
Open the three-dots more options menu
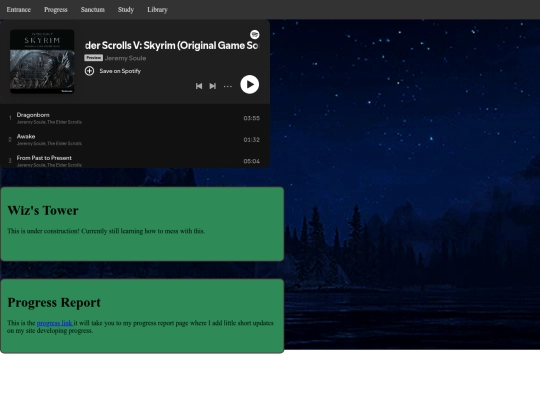(228, 86)
